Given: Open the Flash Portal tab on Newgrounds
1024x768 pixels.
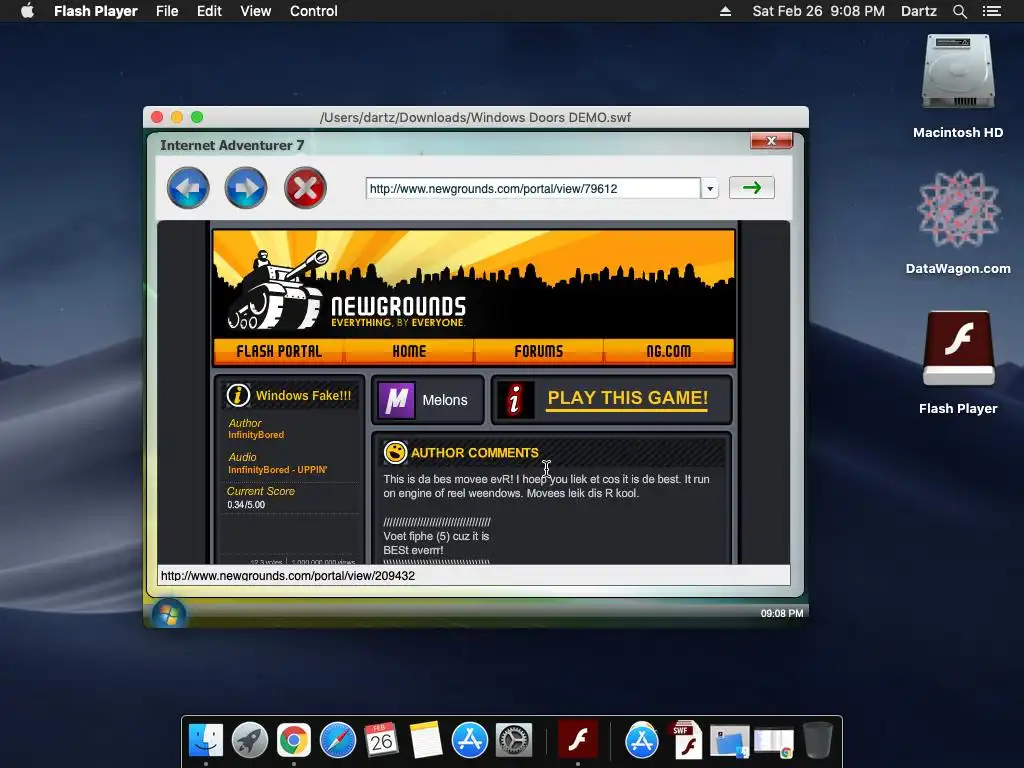Looking at the screenshot, I should coord(279,351).
